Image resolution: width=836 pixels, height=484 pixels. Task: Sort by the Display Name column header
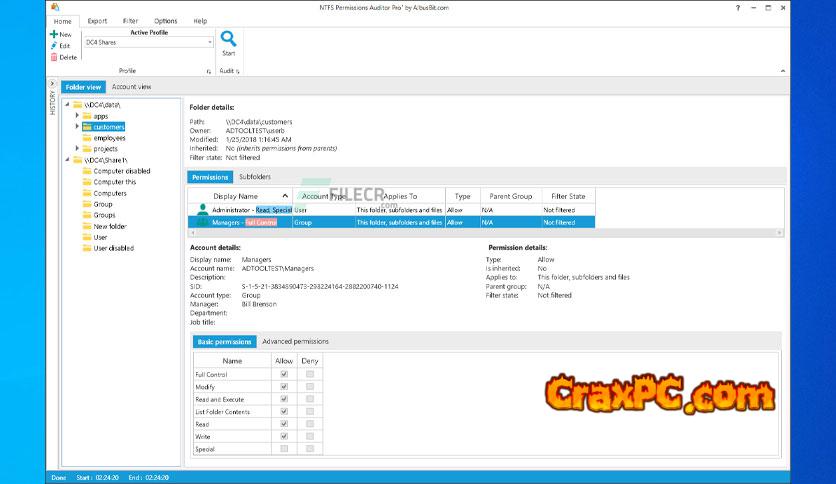(x=236, y=197)
